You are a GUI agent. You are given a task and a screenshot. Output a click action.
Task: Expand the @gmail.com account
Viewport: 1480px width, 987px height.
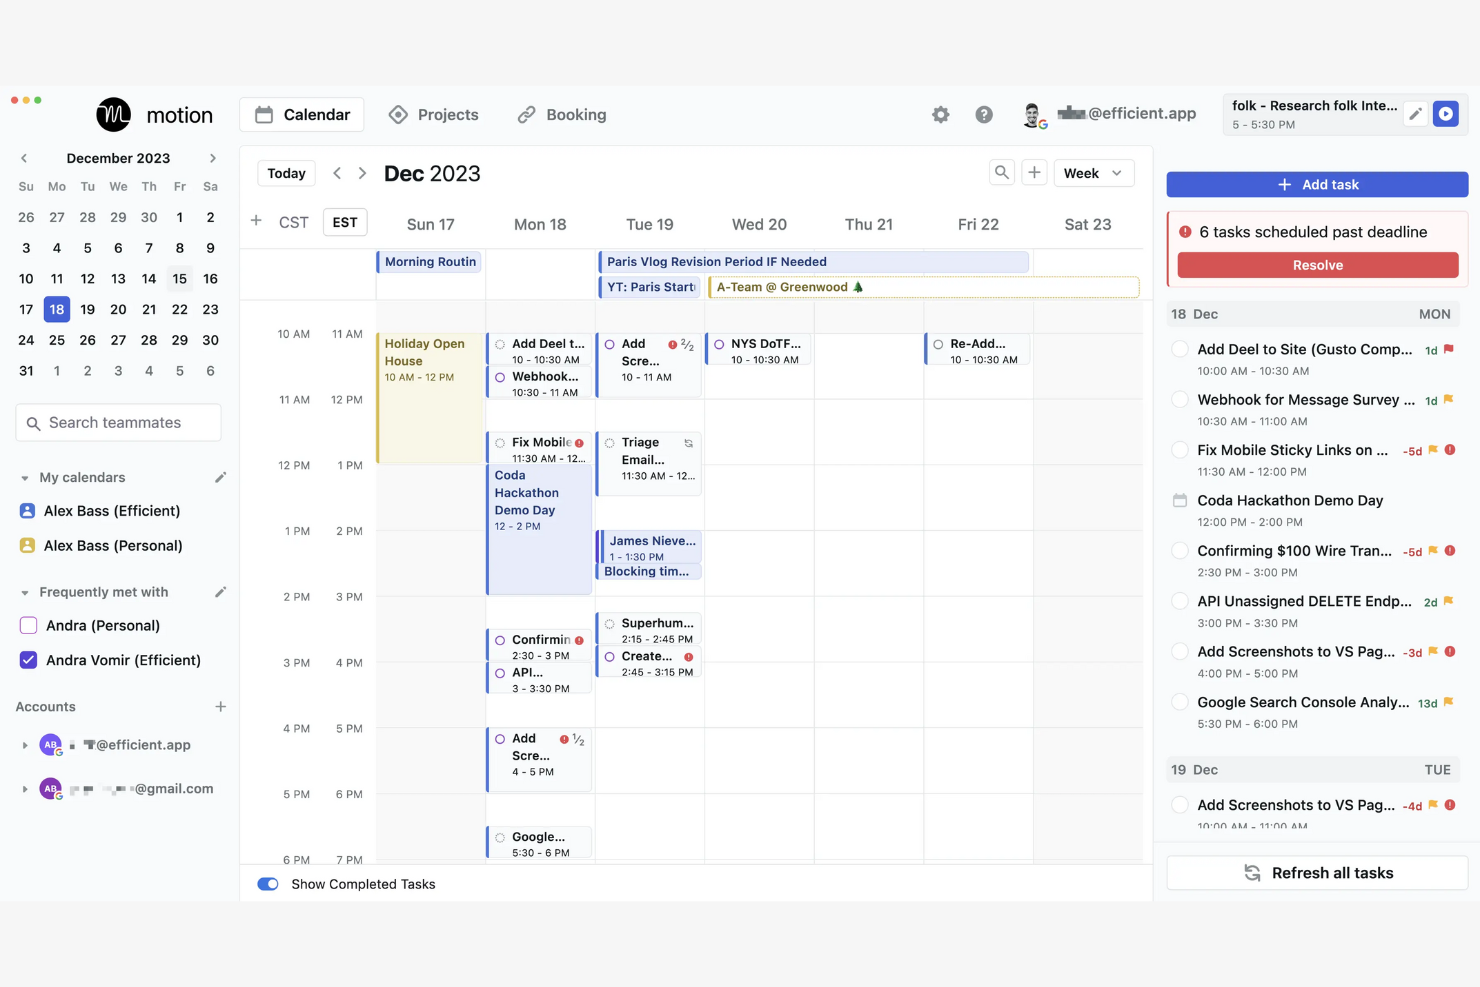pyautogui.click(x=24, y=788)
